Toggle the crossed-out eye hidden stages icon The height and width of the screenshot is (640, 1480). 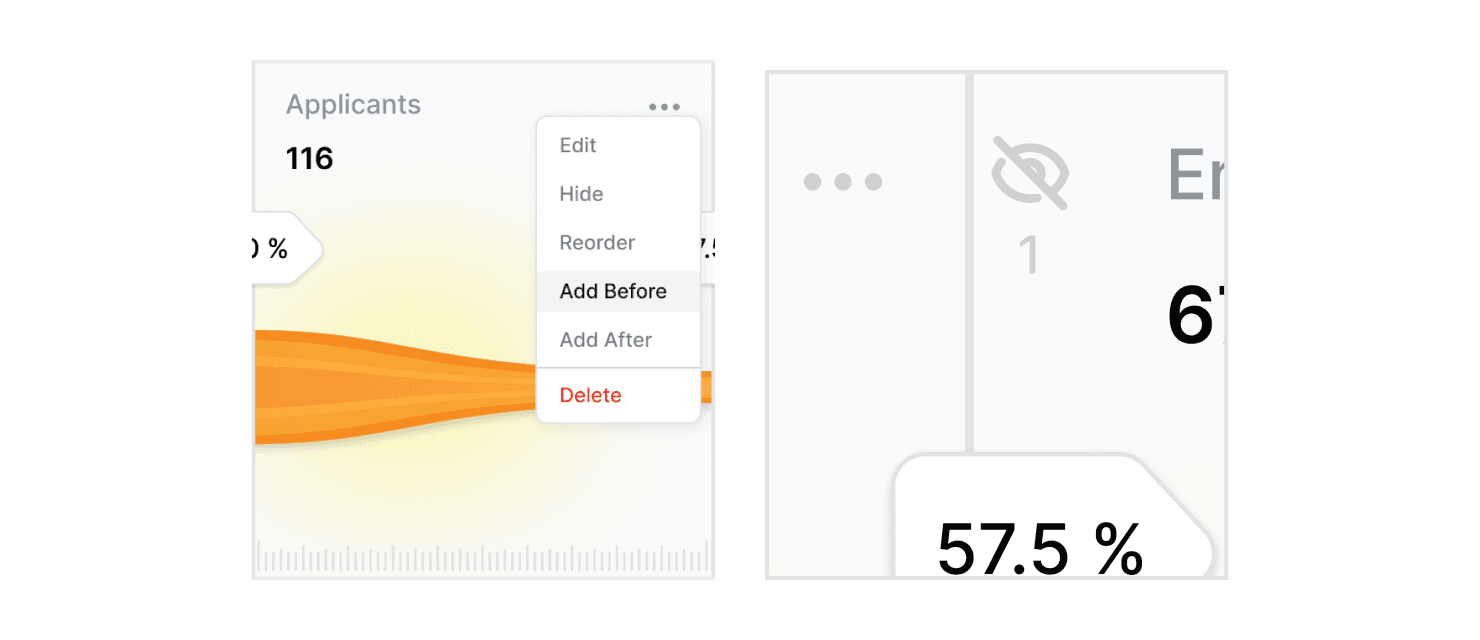pos(1030,172)
